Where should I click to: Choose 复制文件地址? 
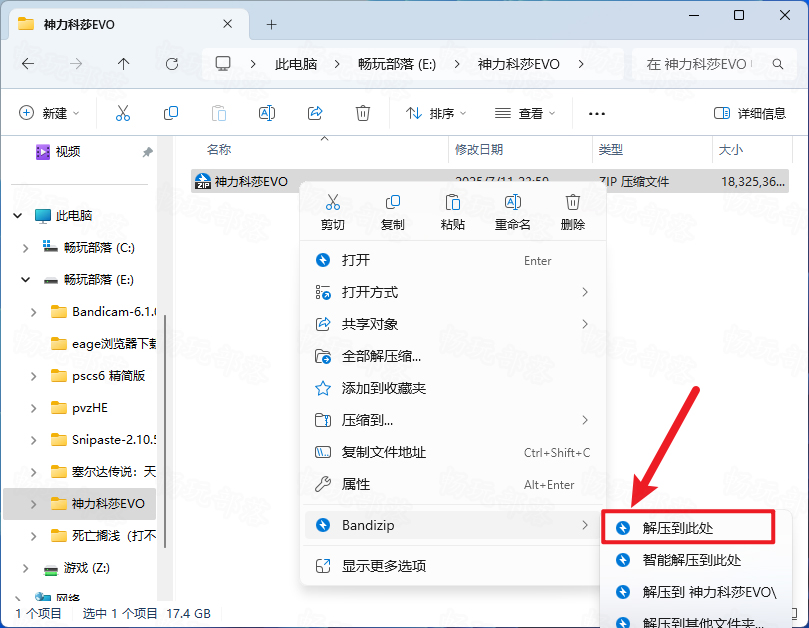tap(452, 452)
